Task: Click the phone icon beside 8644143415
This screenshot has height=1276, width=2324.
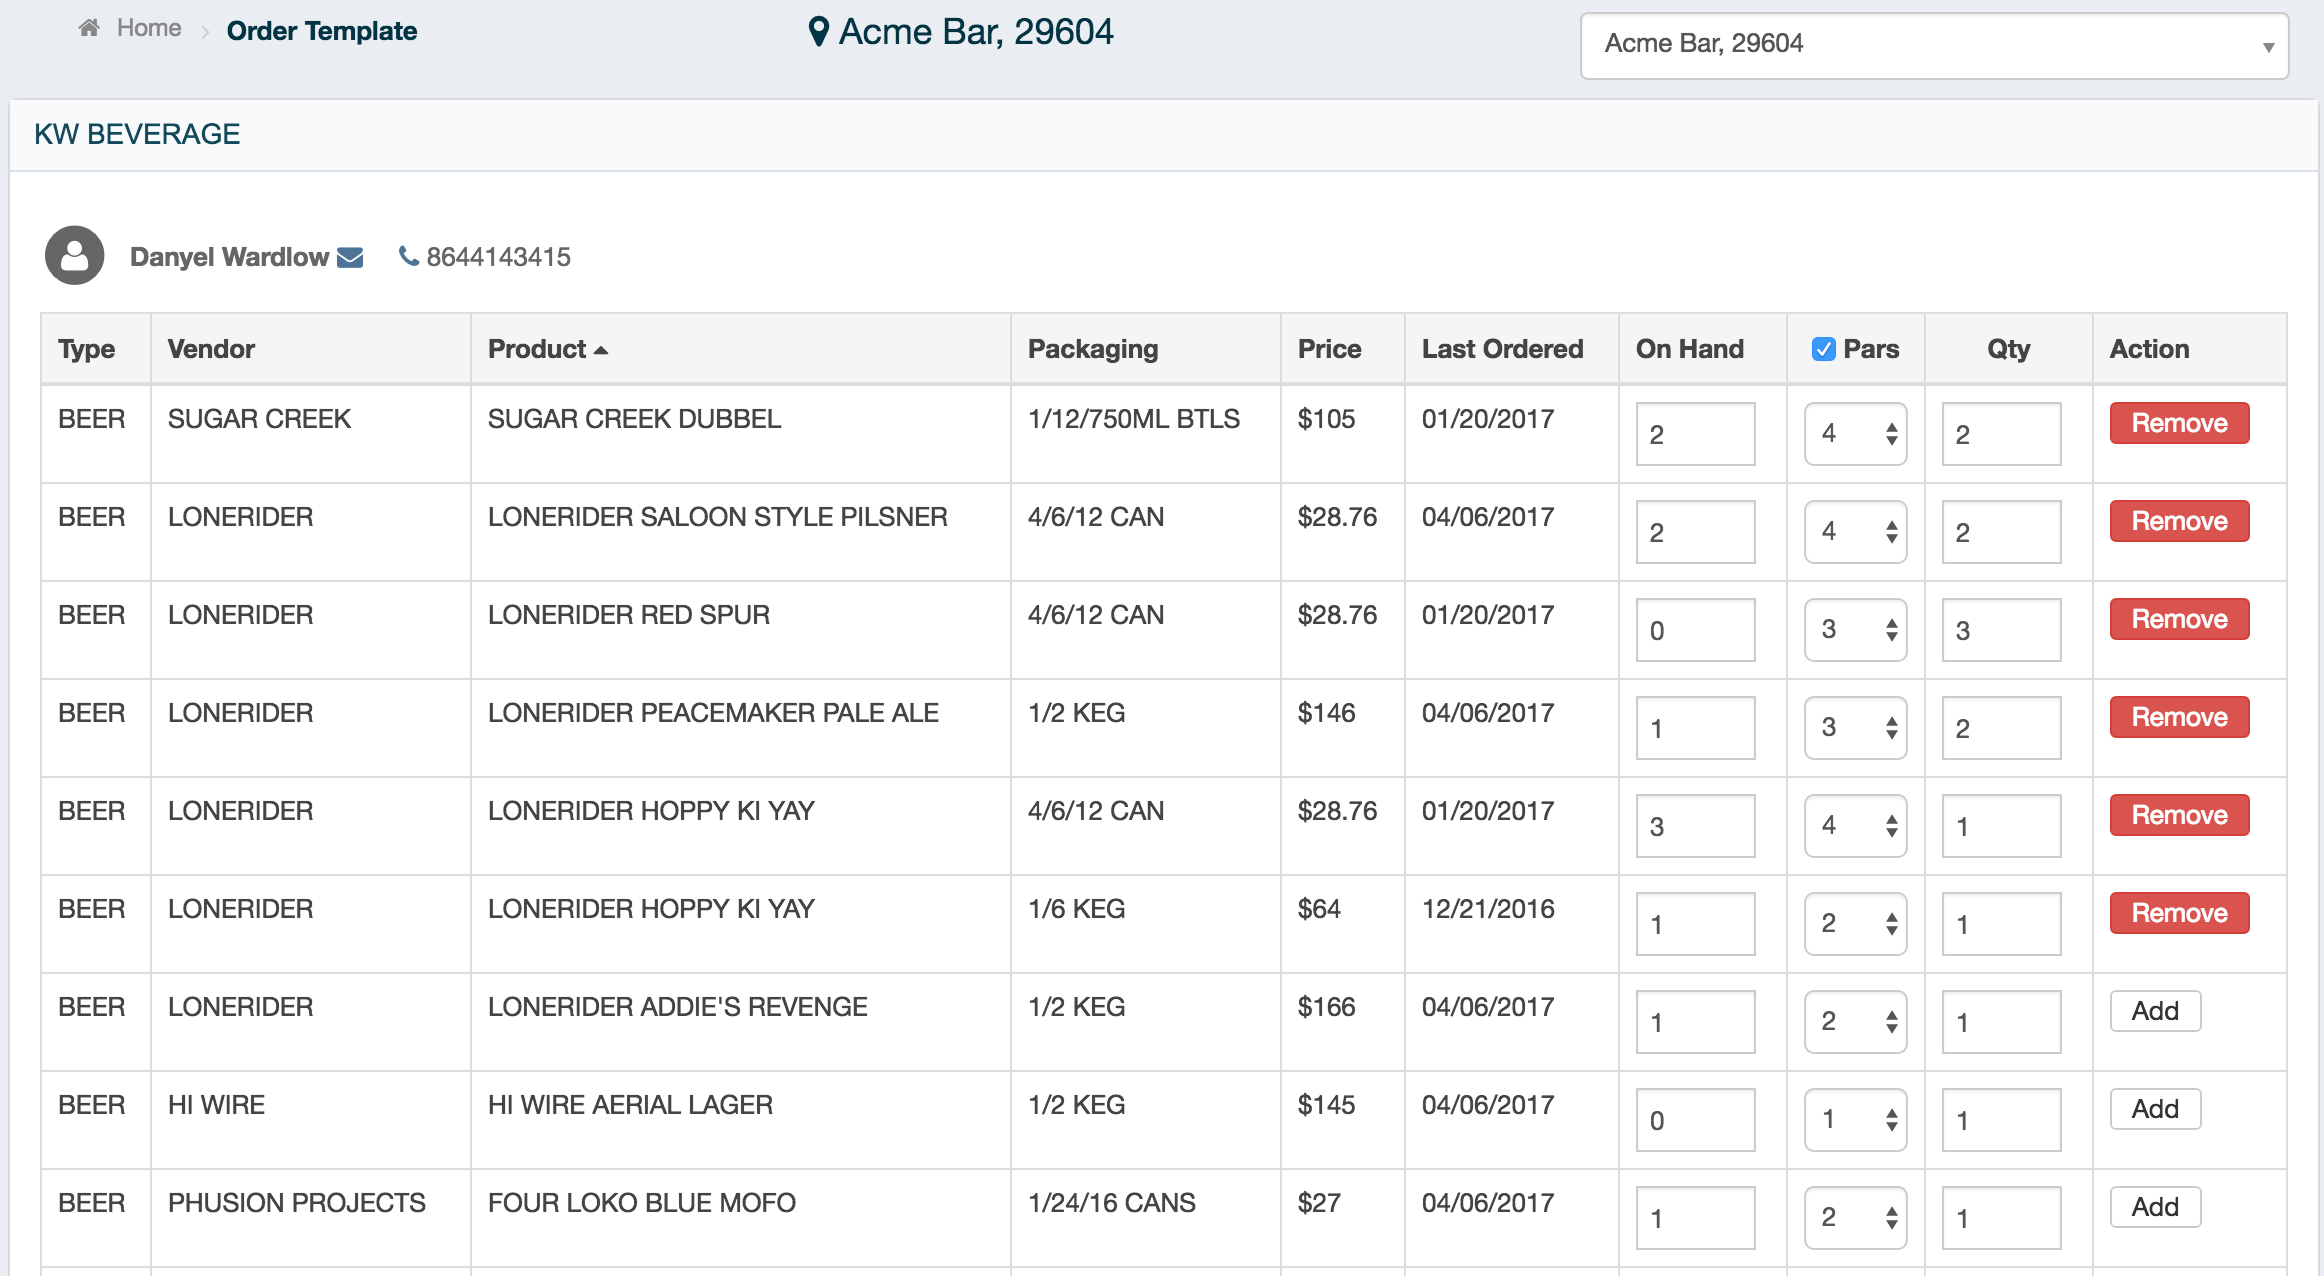Action: pyautogui.click(x=408, y=257)
